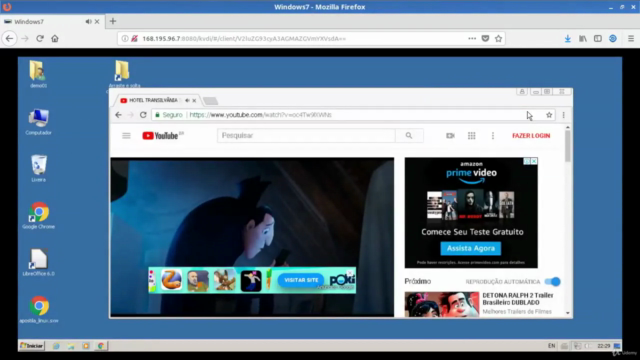This screenshot has width=640, height=360.
Task: Disable the REPRODUÇÃO AUTOMÁTICA switch
Action: [x=553, y=282]
